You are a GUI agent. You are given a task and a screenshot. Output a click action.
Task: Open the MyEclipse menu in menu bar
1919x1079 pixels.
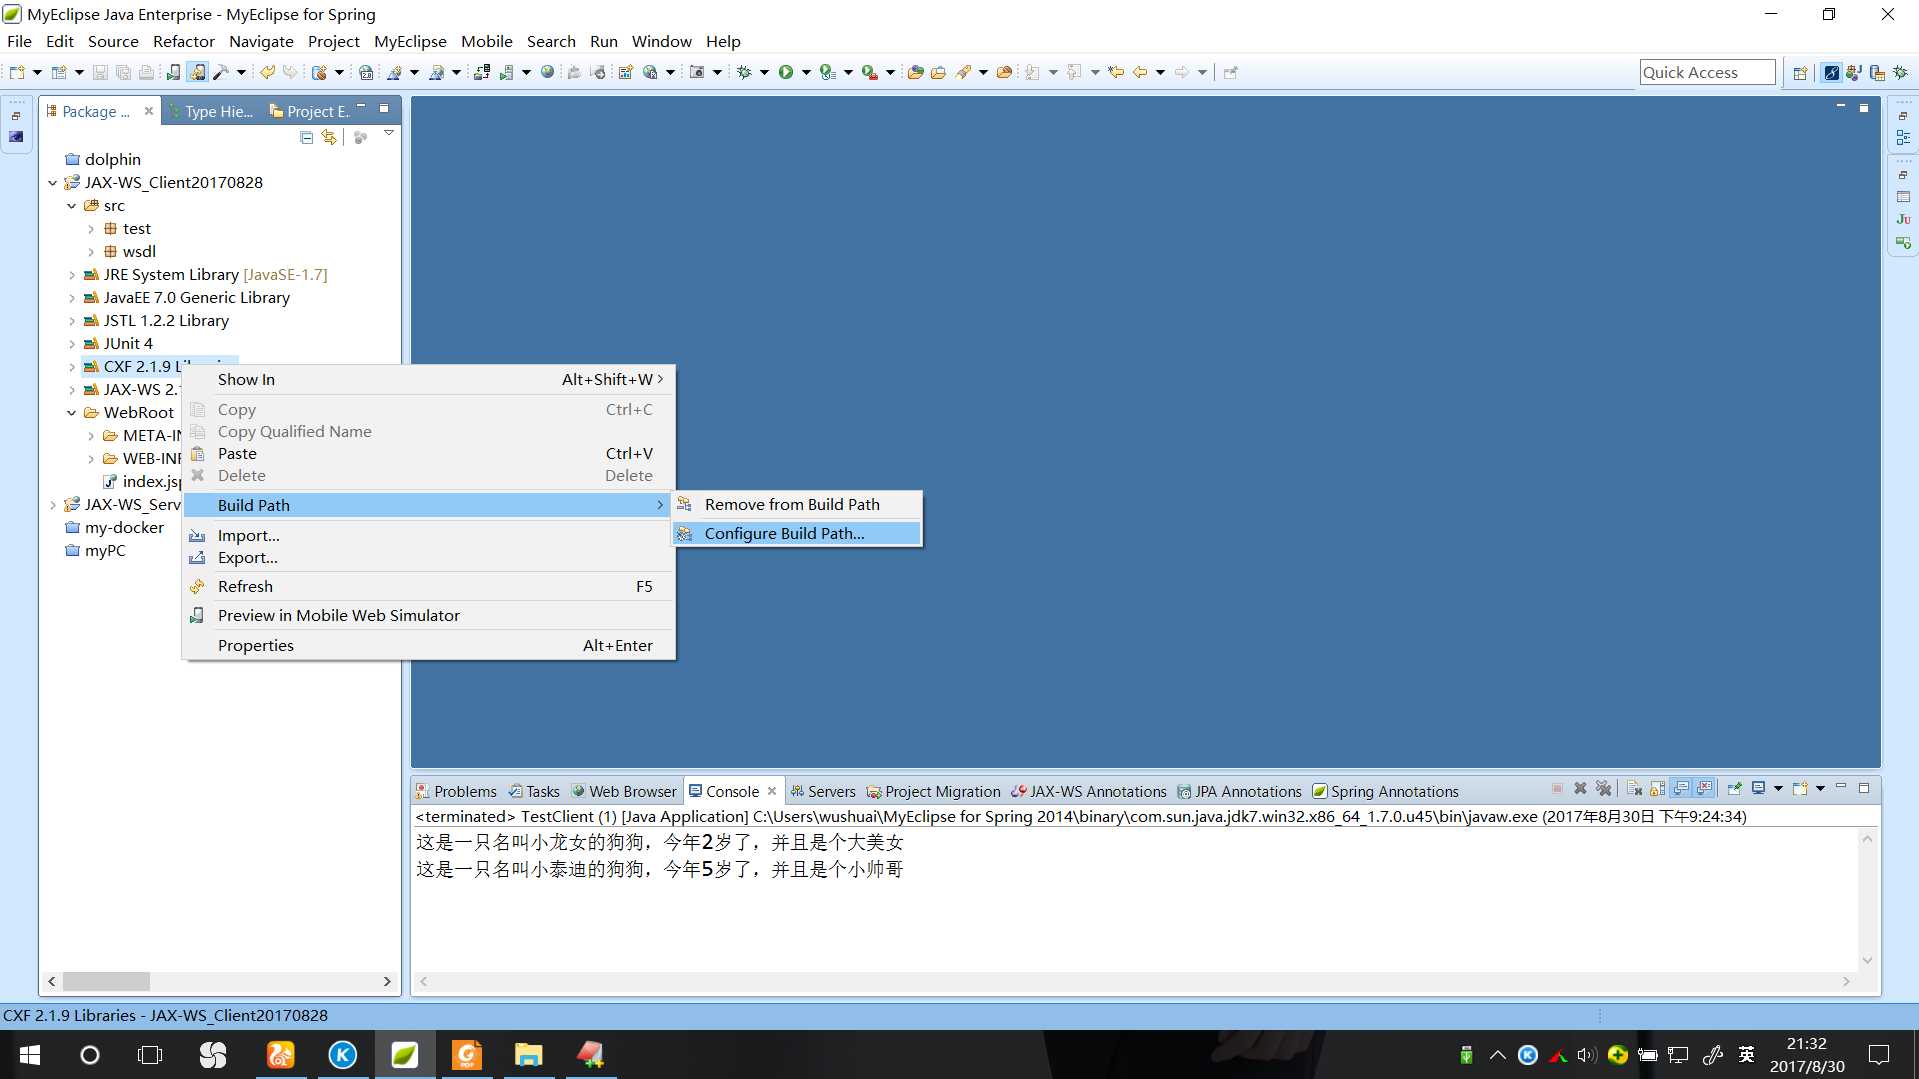(x=410, y=41)
